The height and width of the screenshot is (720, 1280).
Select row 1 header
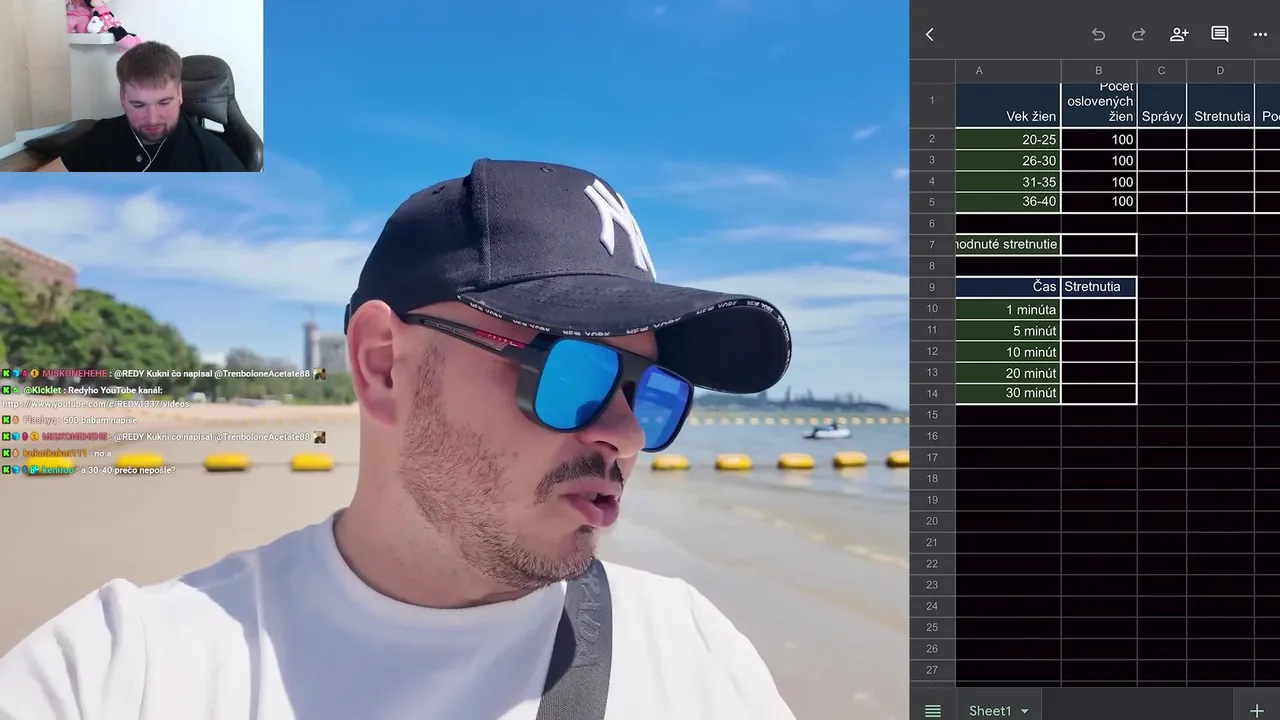pos(932,105)
